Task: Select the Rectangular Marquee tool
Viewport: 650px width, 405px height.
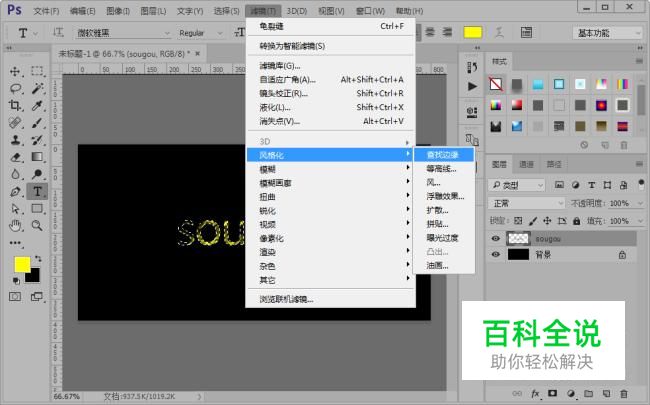Action: coord(37,71)
